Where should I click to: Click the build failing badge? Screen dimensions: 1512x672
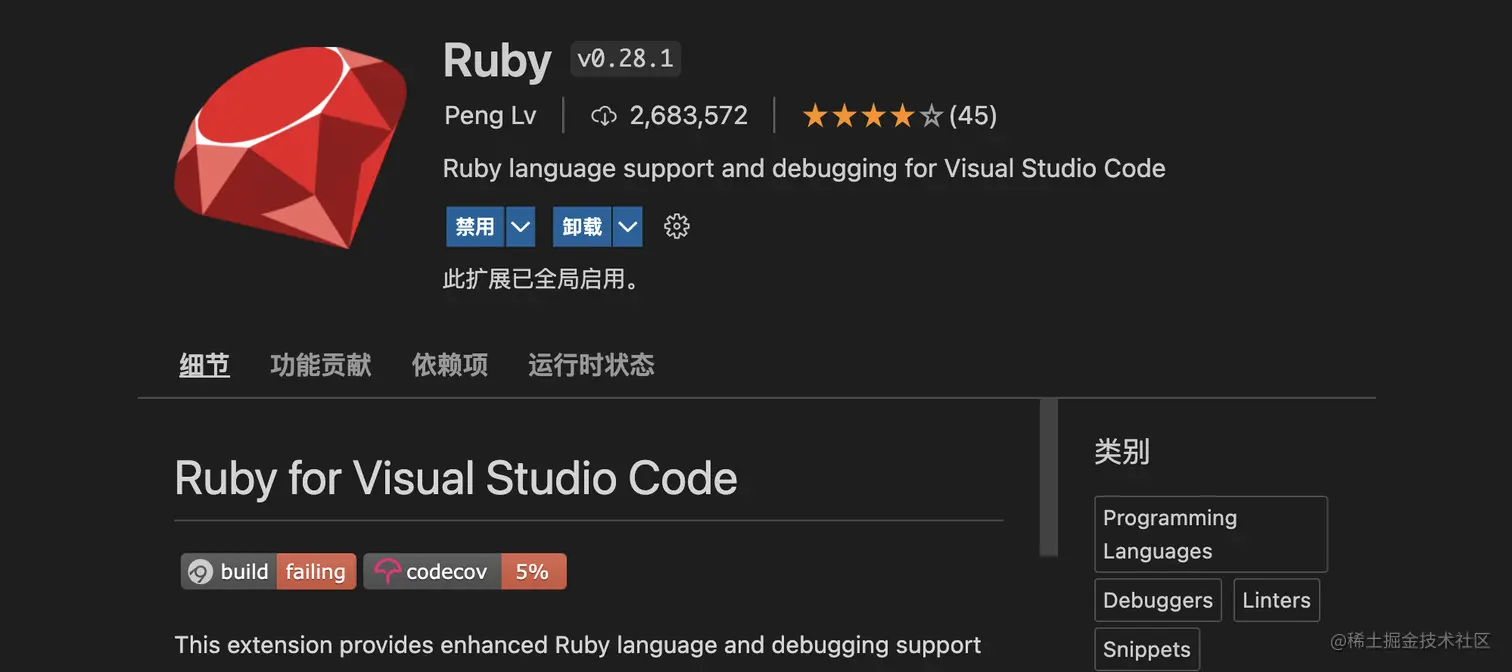click(268, 572)
